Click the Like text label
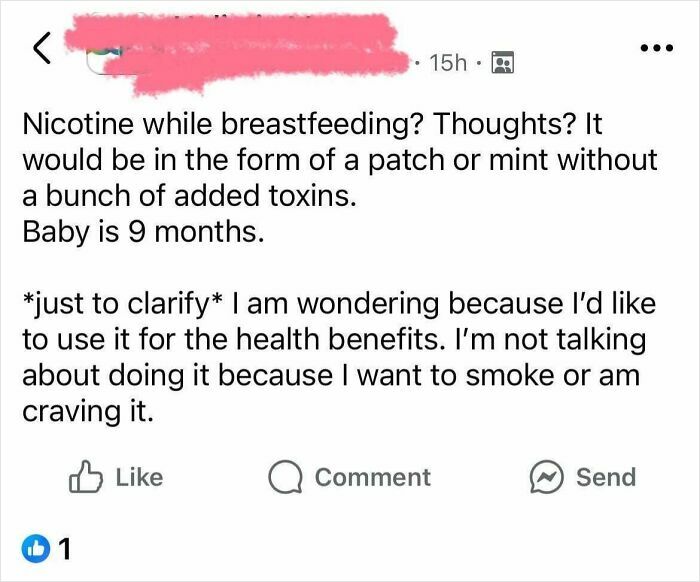The image size is (700, 582). pos(138,478)
